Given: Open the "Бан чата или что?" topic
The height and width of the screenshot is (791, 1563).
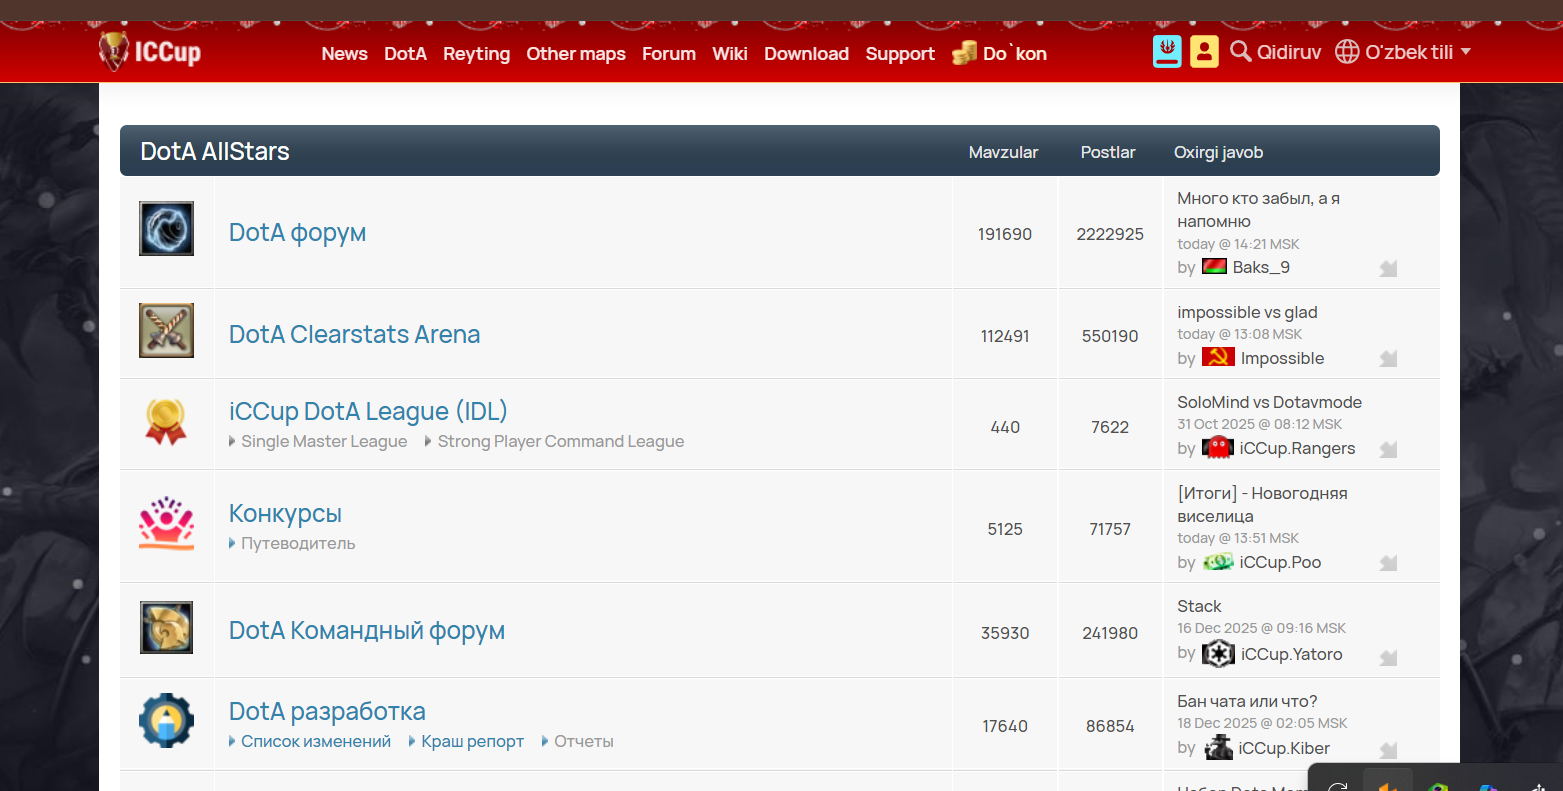Looking at the screenshot, I should (1247, 701).
